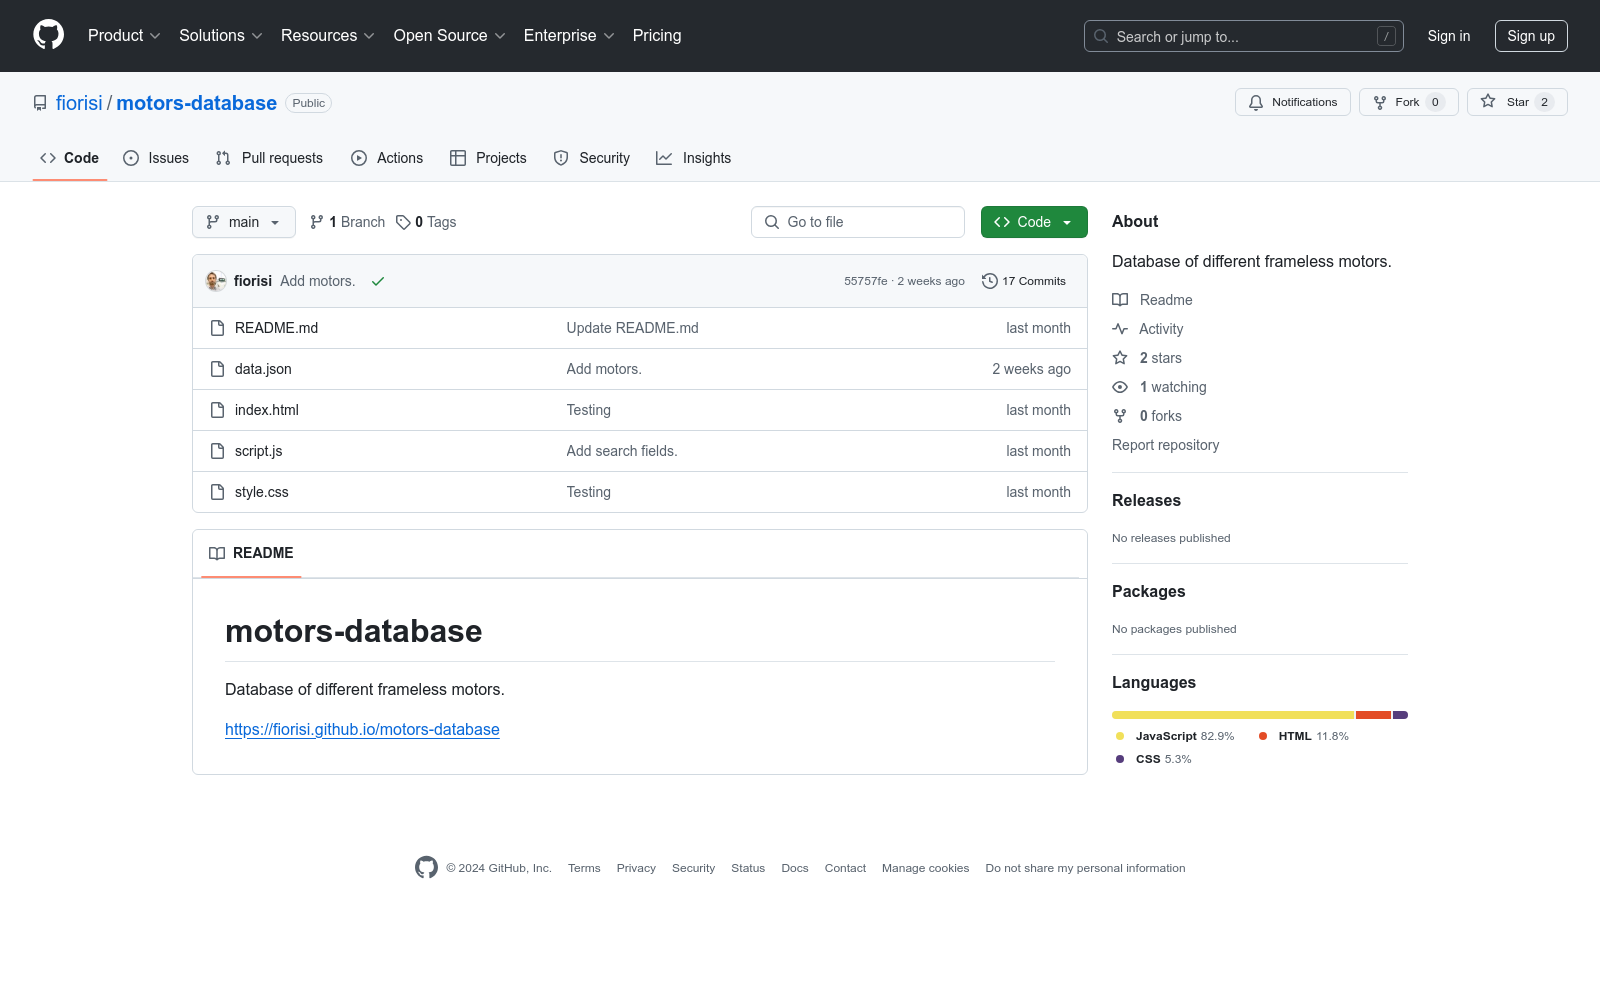The image size is (1600, 1000).
Task: Open the Security tab
Action: pyautogui.click(x=592, y=158)
